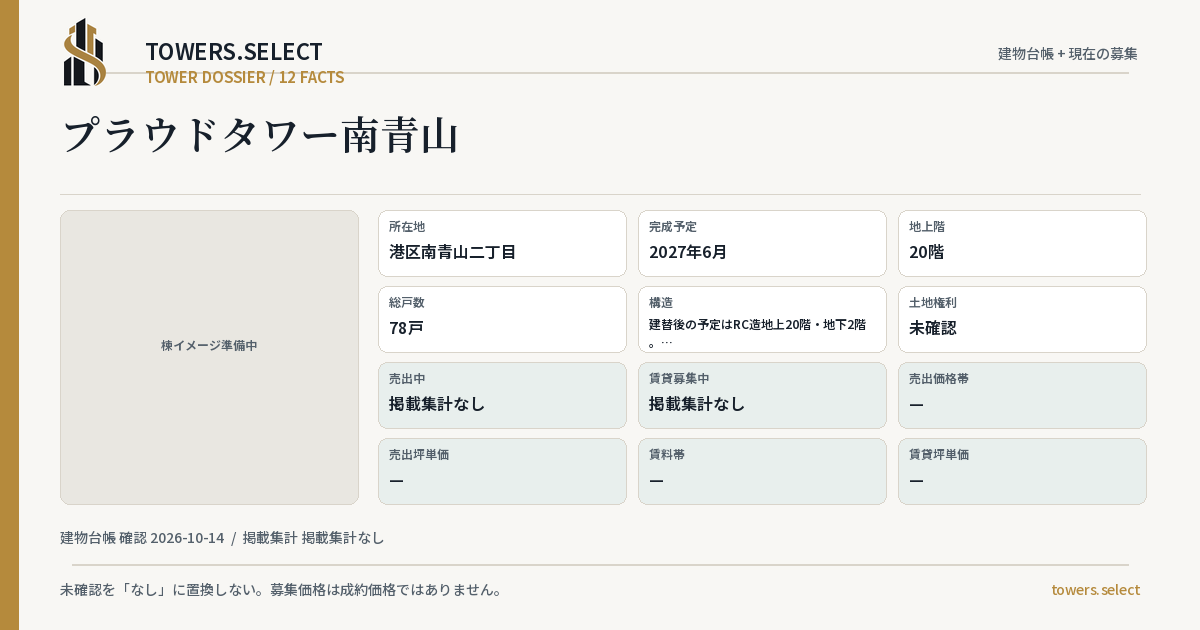Open the 売出坪単価 fact card

tap(502, 471)
